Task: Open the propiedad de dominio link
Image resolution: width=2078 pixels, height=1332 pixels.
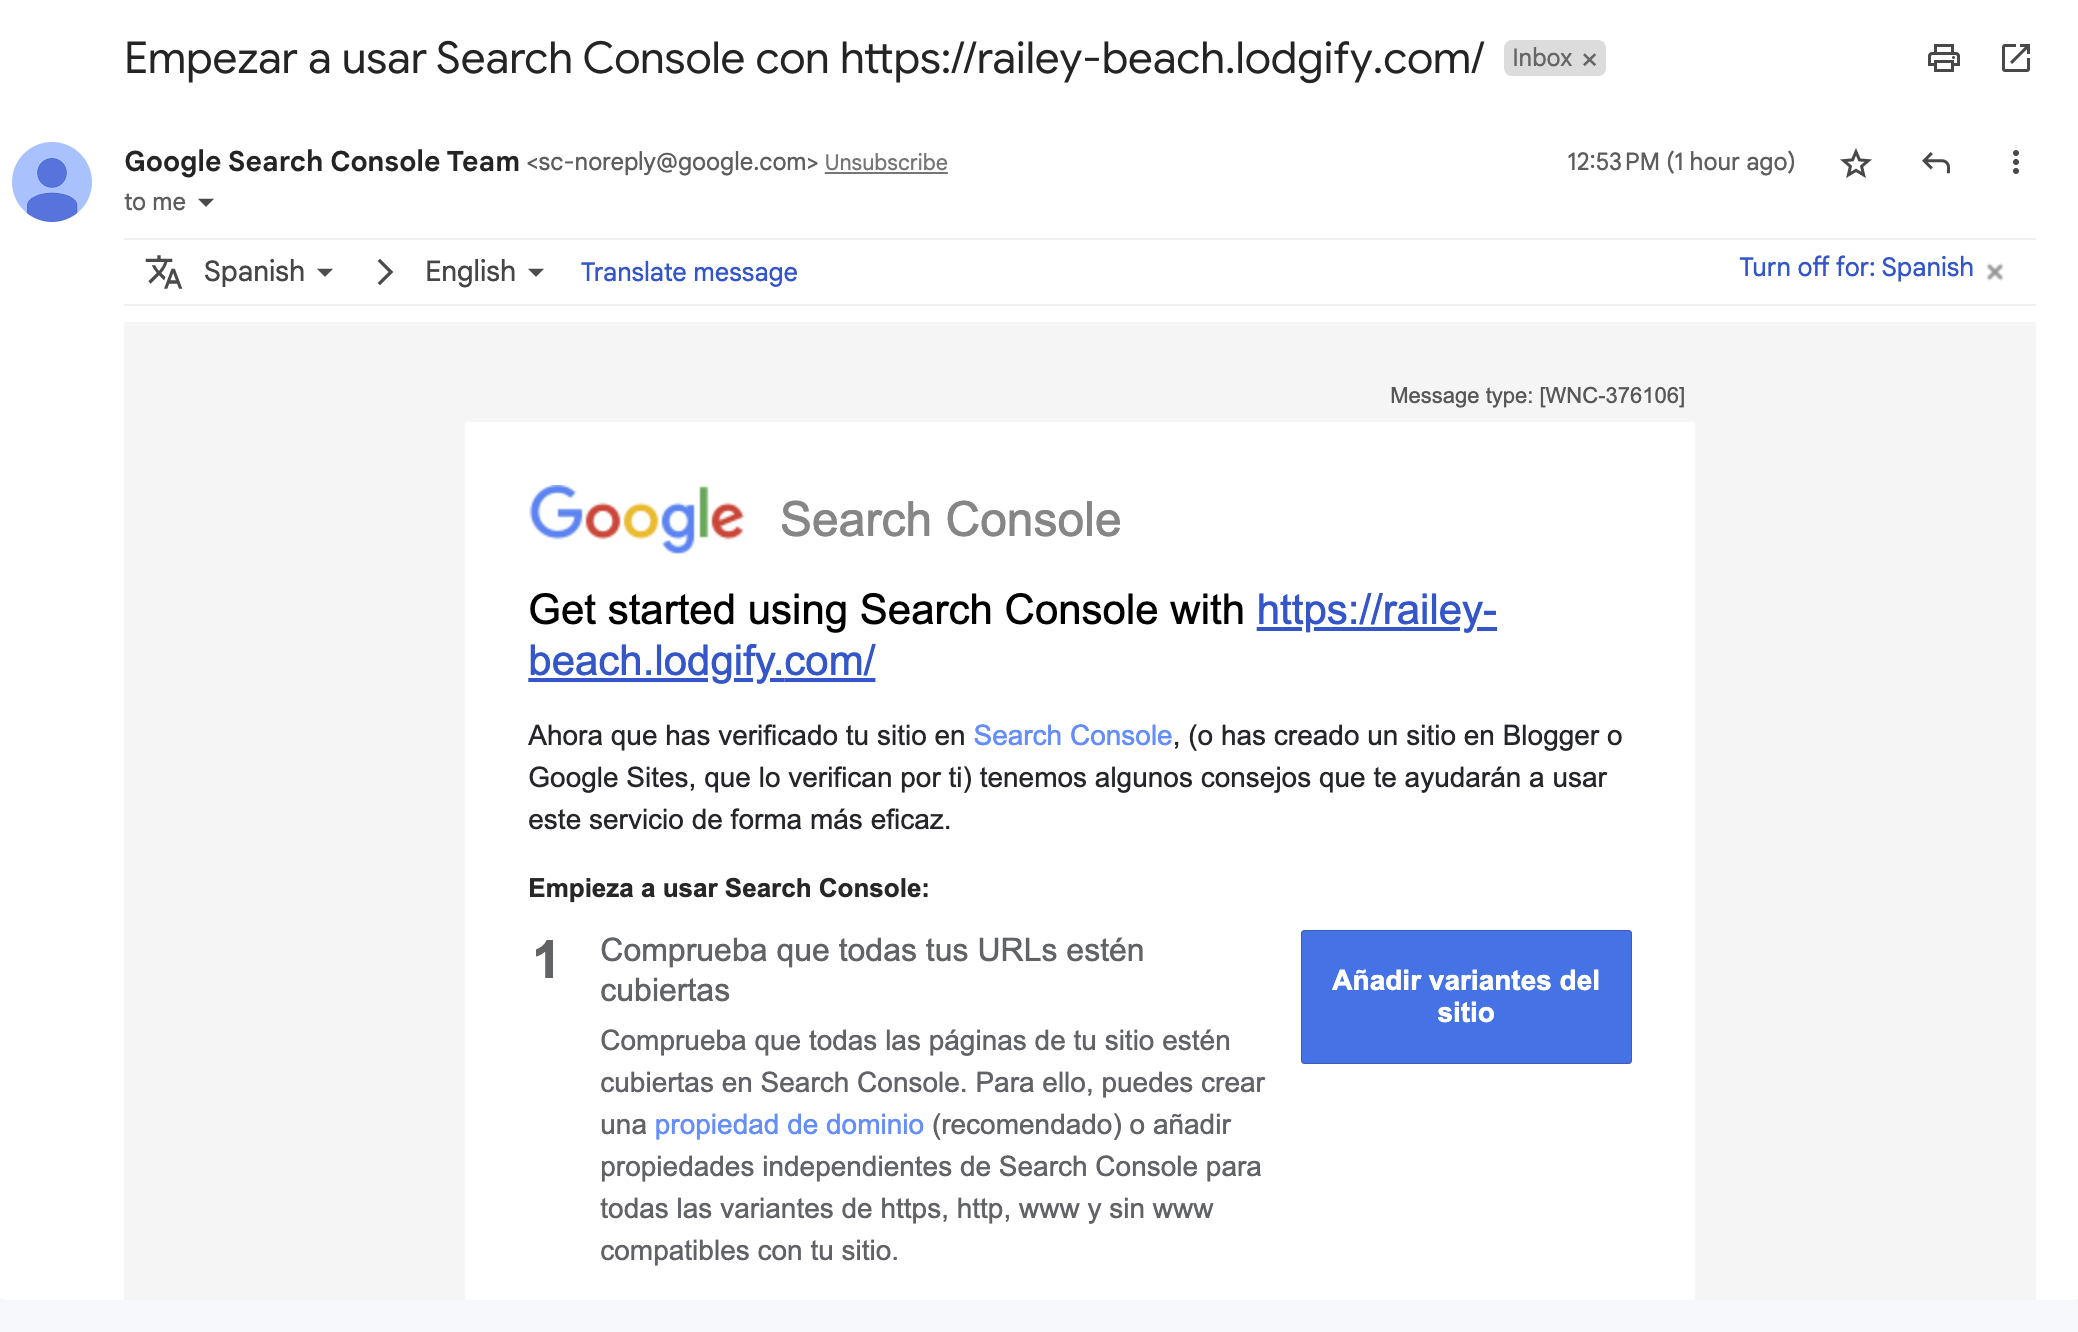Action: pyautogui.click(x=788, y=1125)
